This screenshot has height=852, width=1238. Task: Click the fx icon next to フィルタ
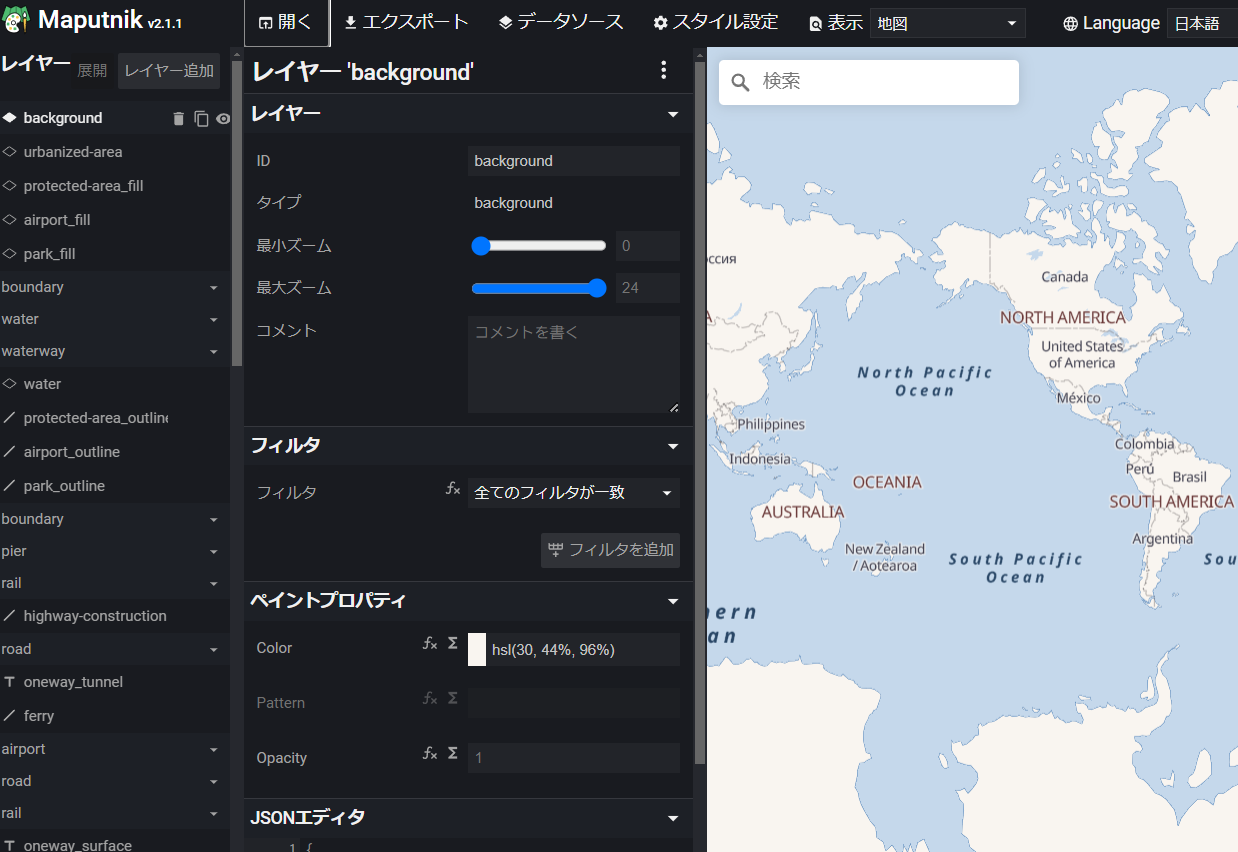453,488
